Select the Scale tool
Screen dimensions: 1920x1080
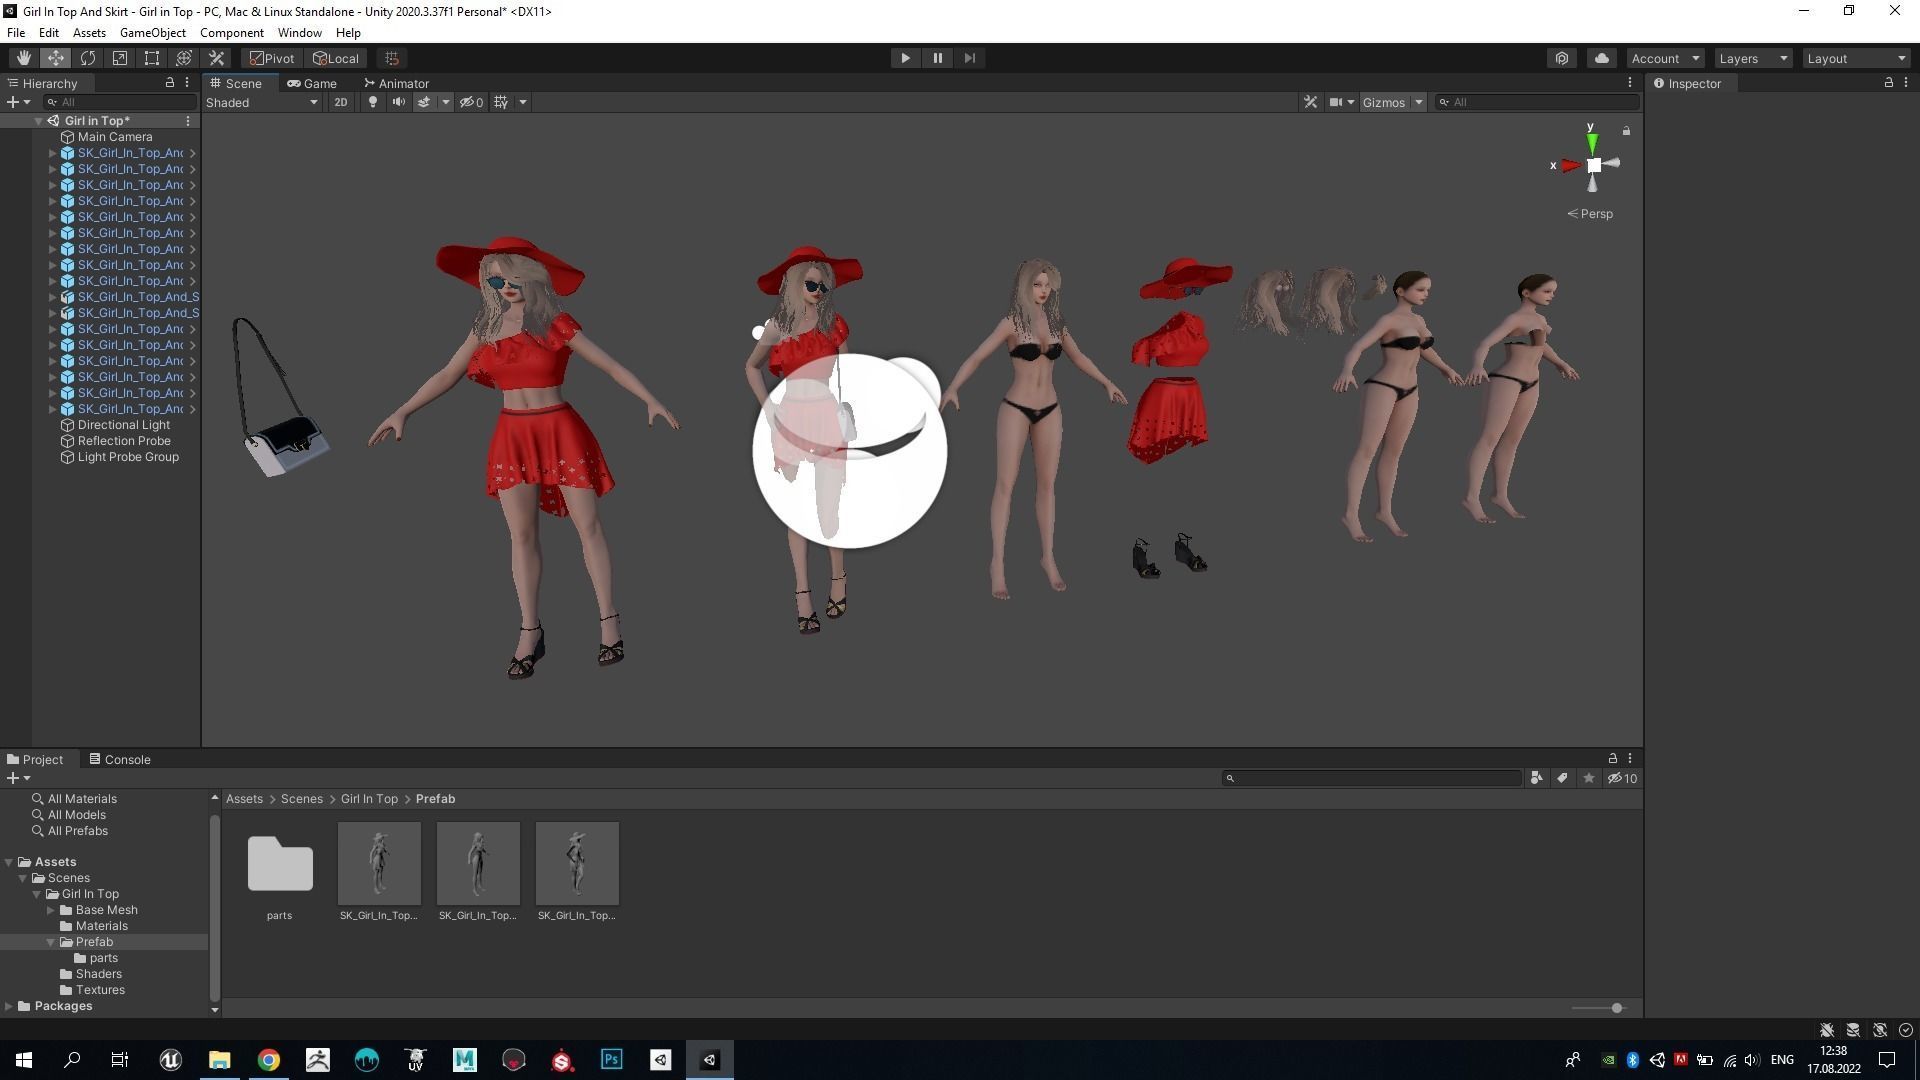coord(120,58)
